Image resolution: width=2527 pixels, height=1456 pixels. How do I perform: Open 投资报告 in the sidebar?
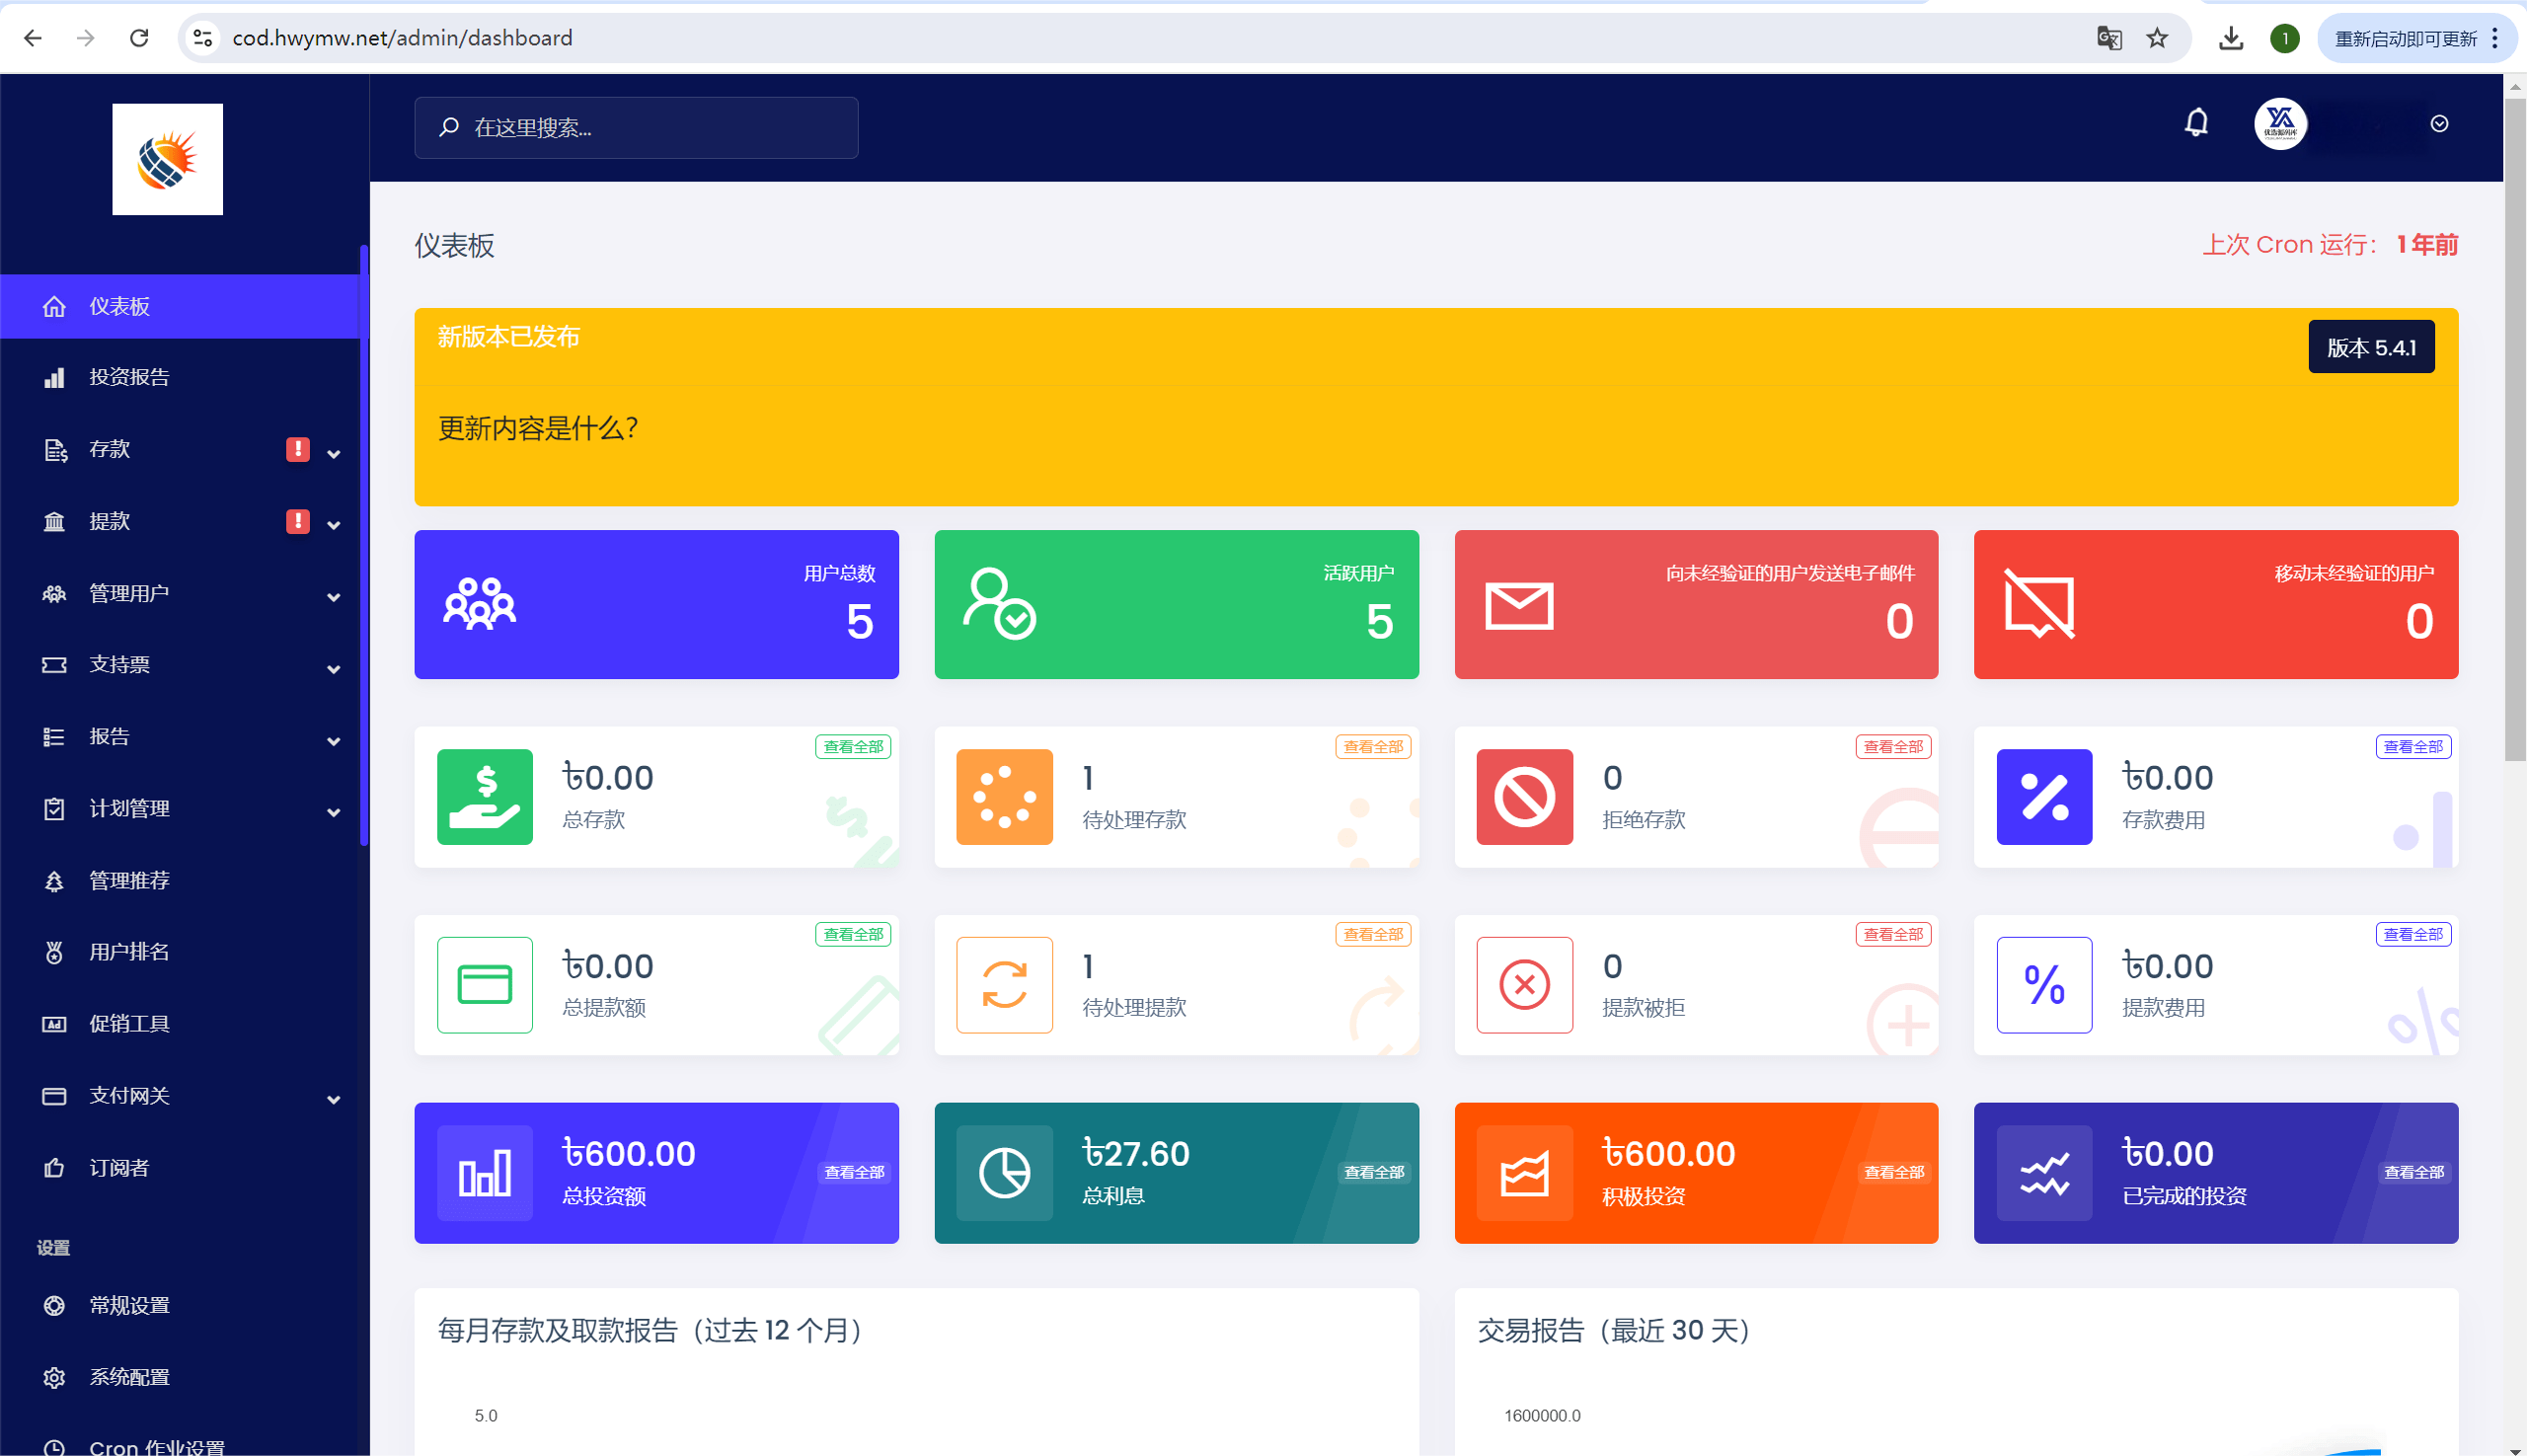[129, 377]
